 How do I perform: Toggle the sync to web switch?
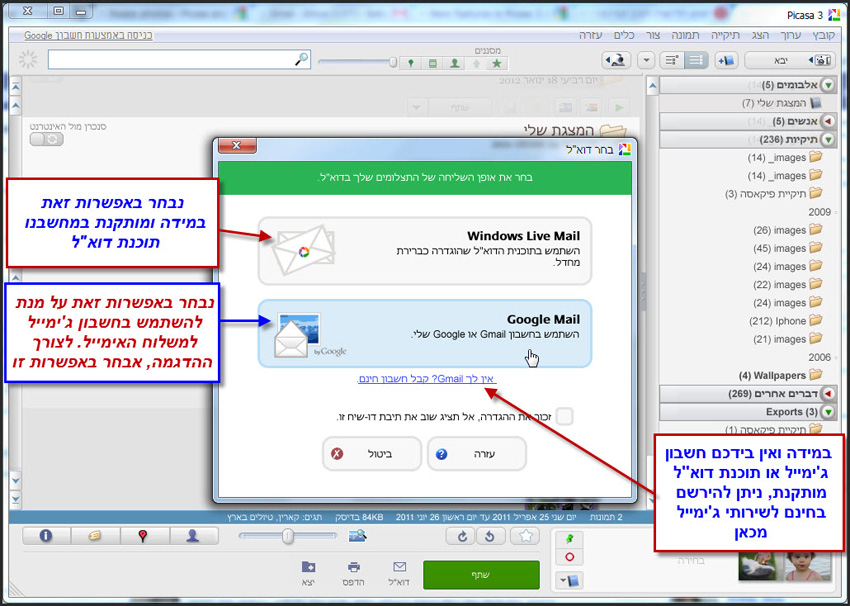[x=46, y=139]
